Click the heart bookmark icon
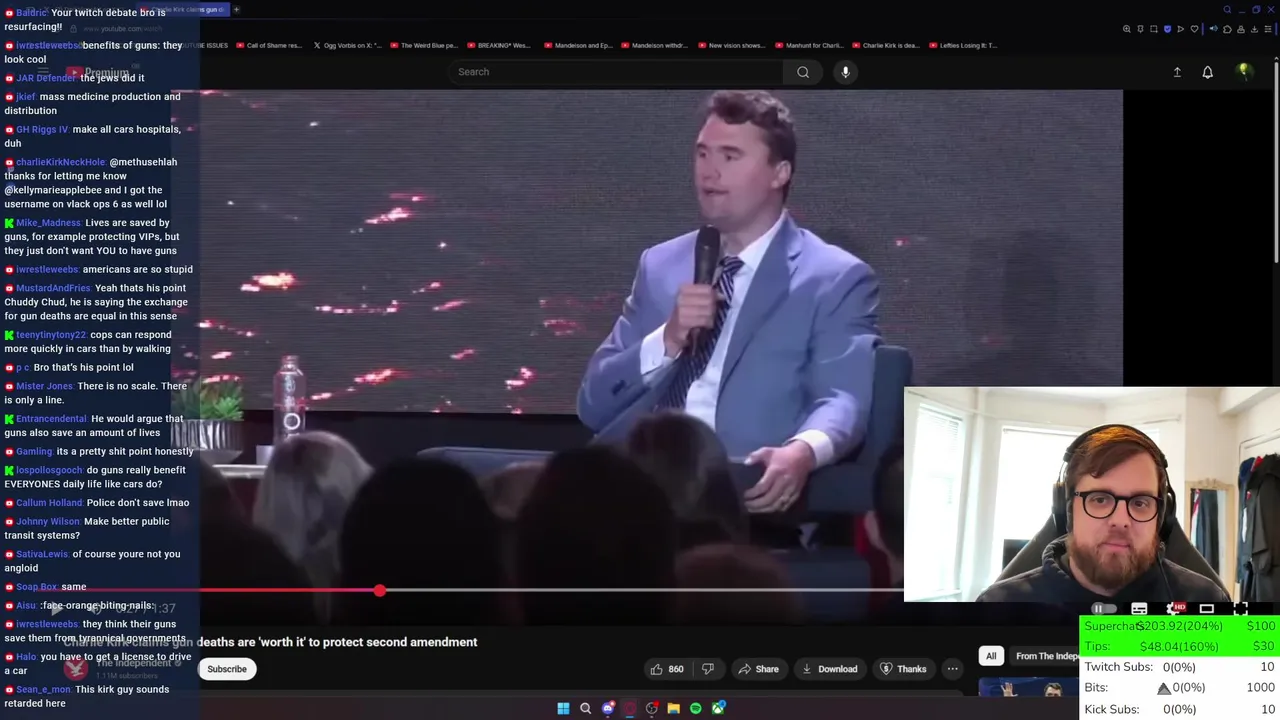This screenshot has height=720, width=1280. [1194, 29]
